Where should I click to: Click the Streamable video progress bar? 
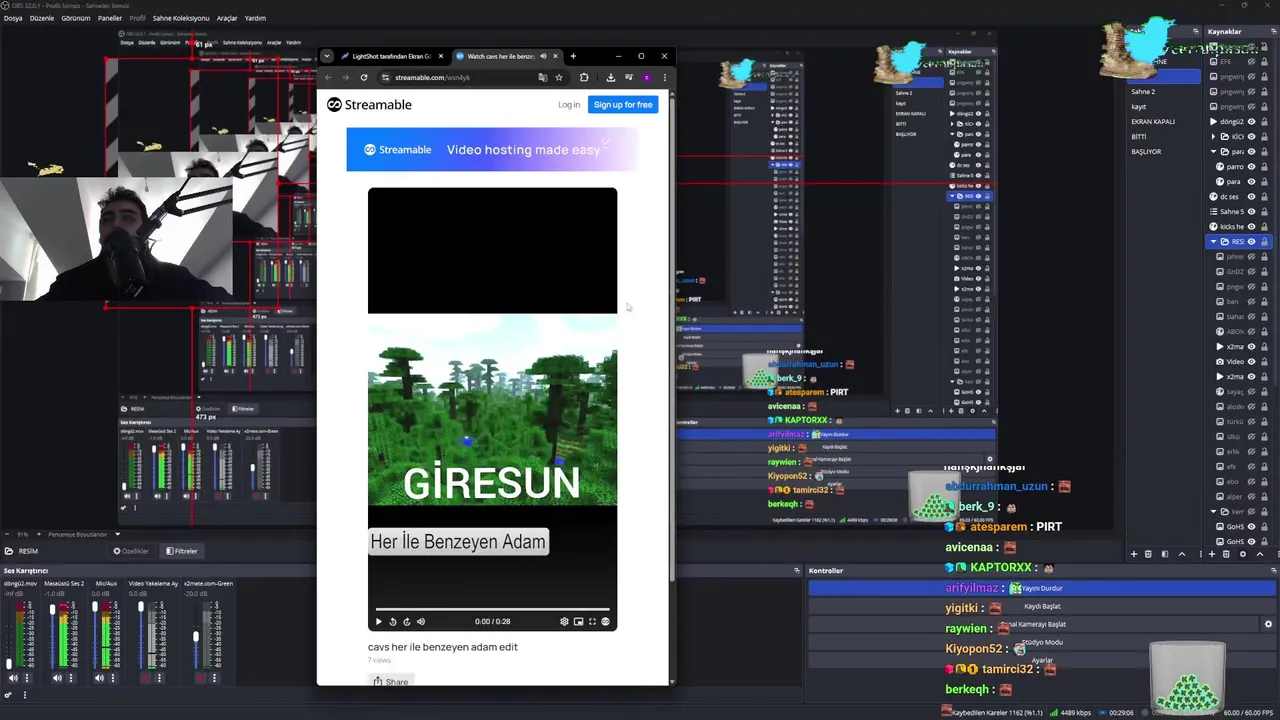coord(492,609)
